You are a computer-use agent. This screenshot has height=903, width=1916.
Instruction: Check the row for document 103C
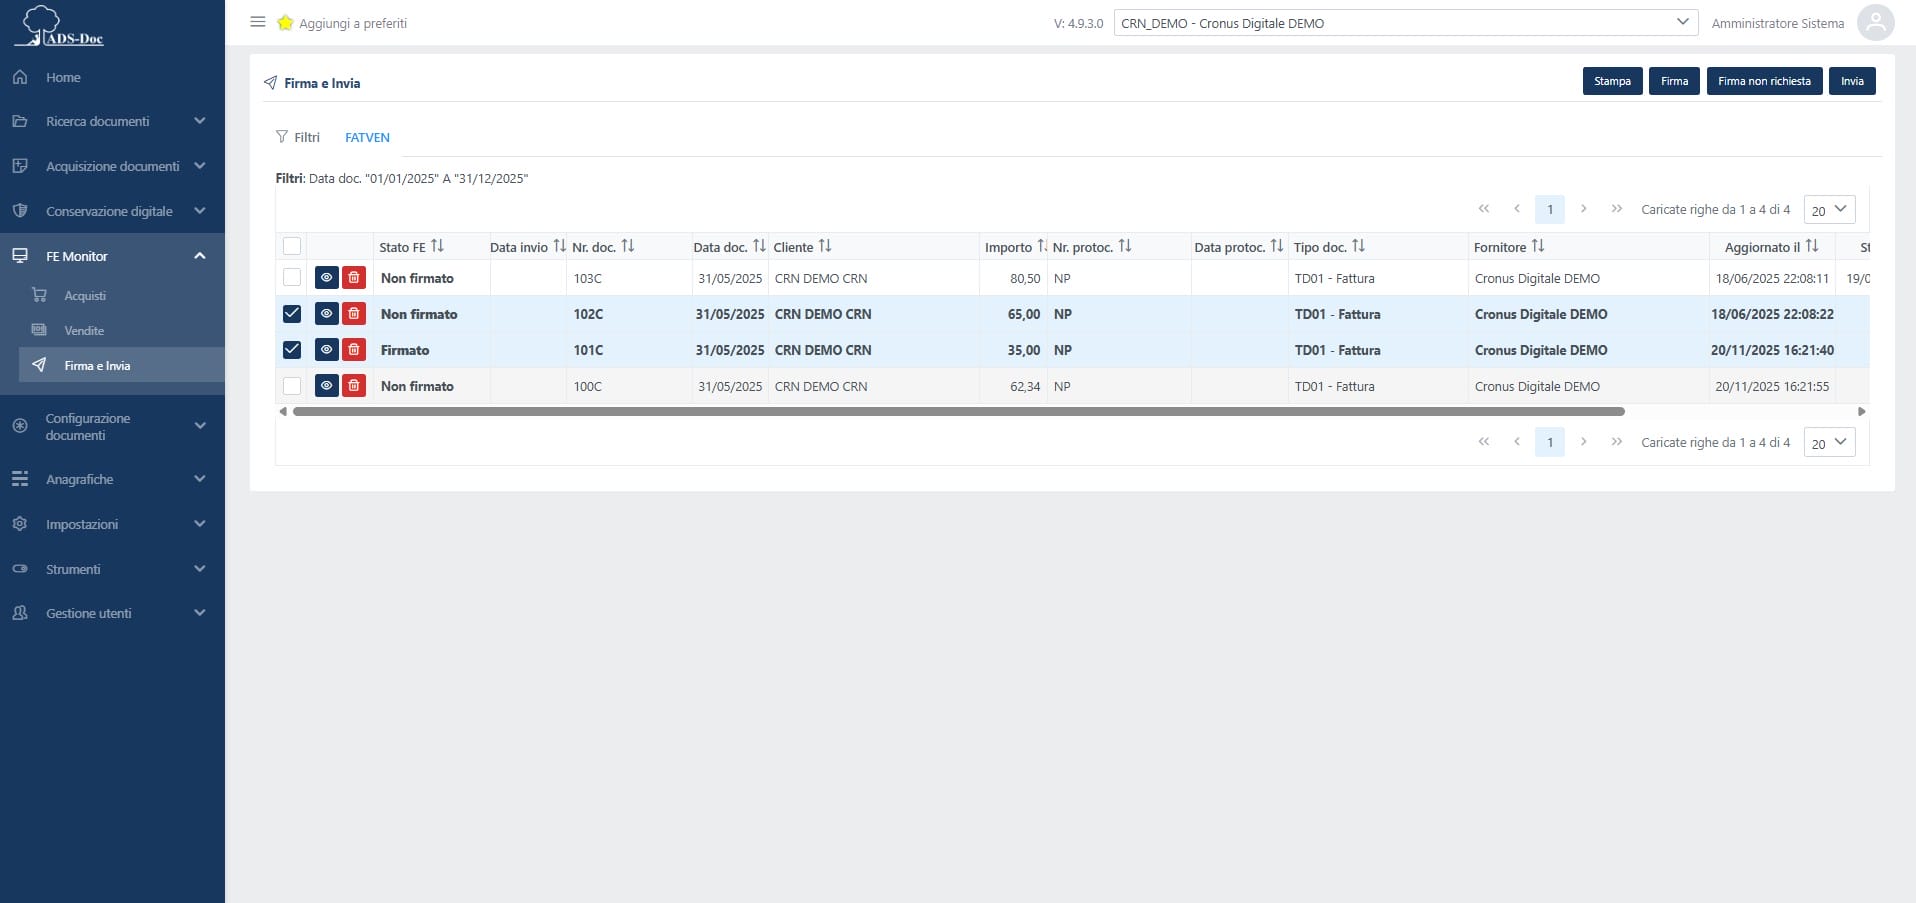pos(292,278)
